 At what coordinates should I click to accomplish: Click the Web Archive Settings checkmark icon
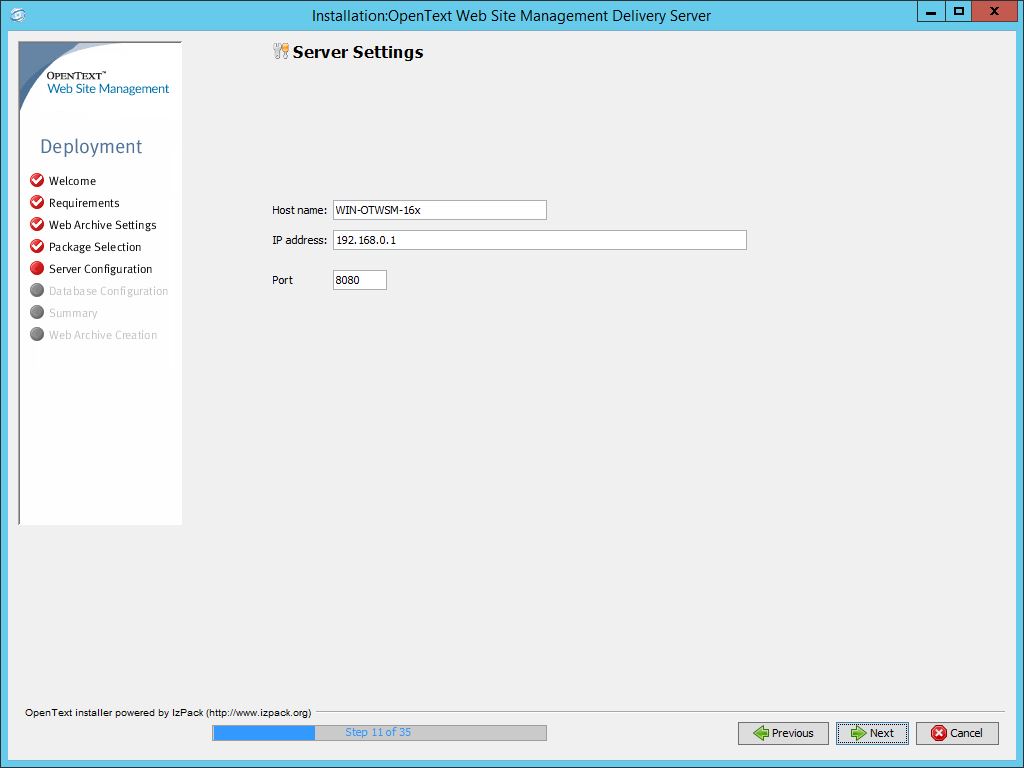(x=37, y=224)
